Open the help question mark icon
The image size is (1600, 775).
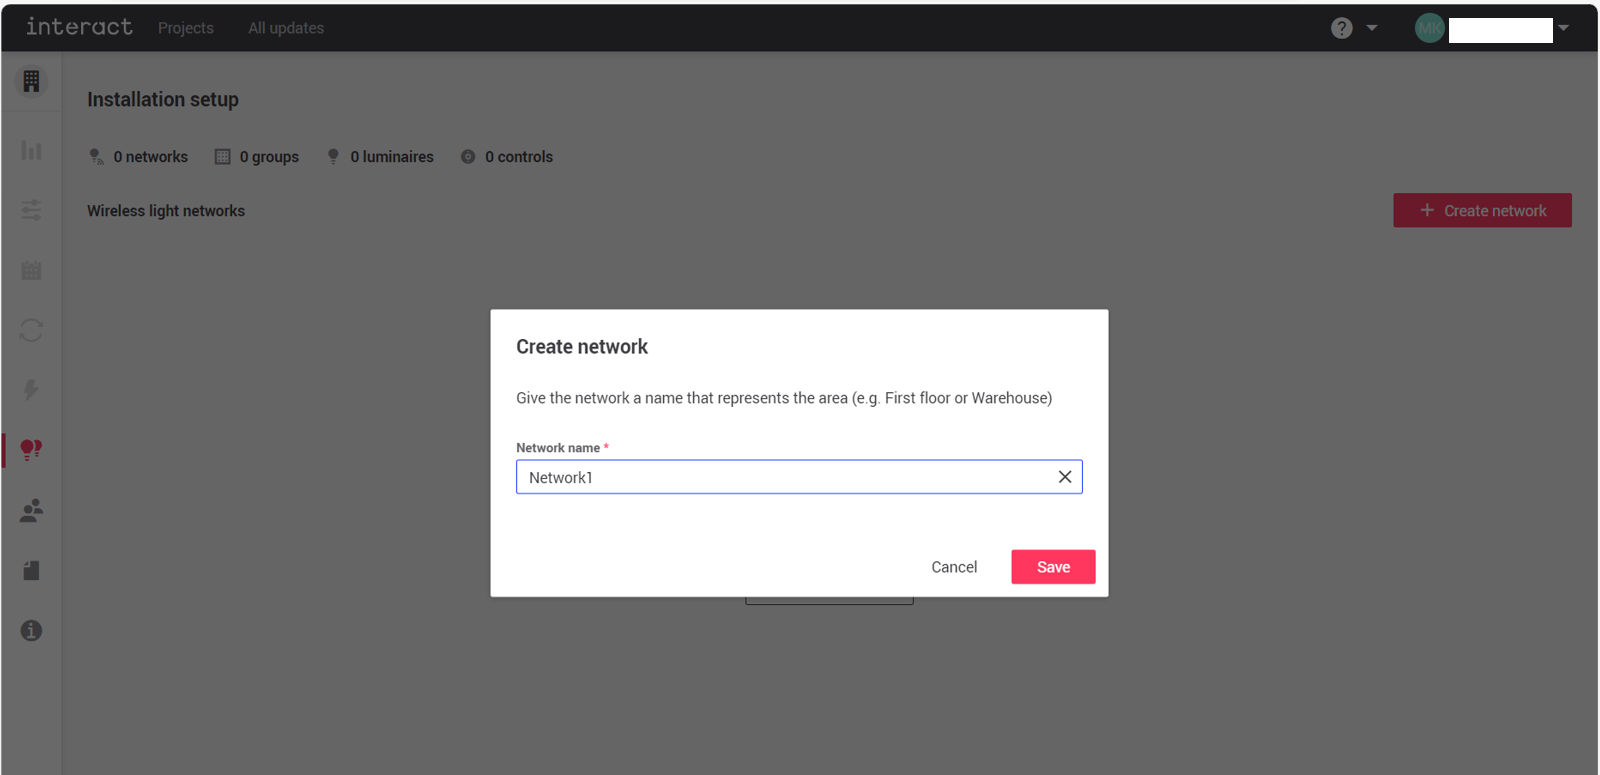[x=1342, y=28]
